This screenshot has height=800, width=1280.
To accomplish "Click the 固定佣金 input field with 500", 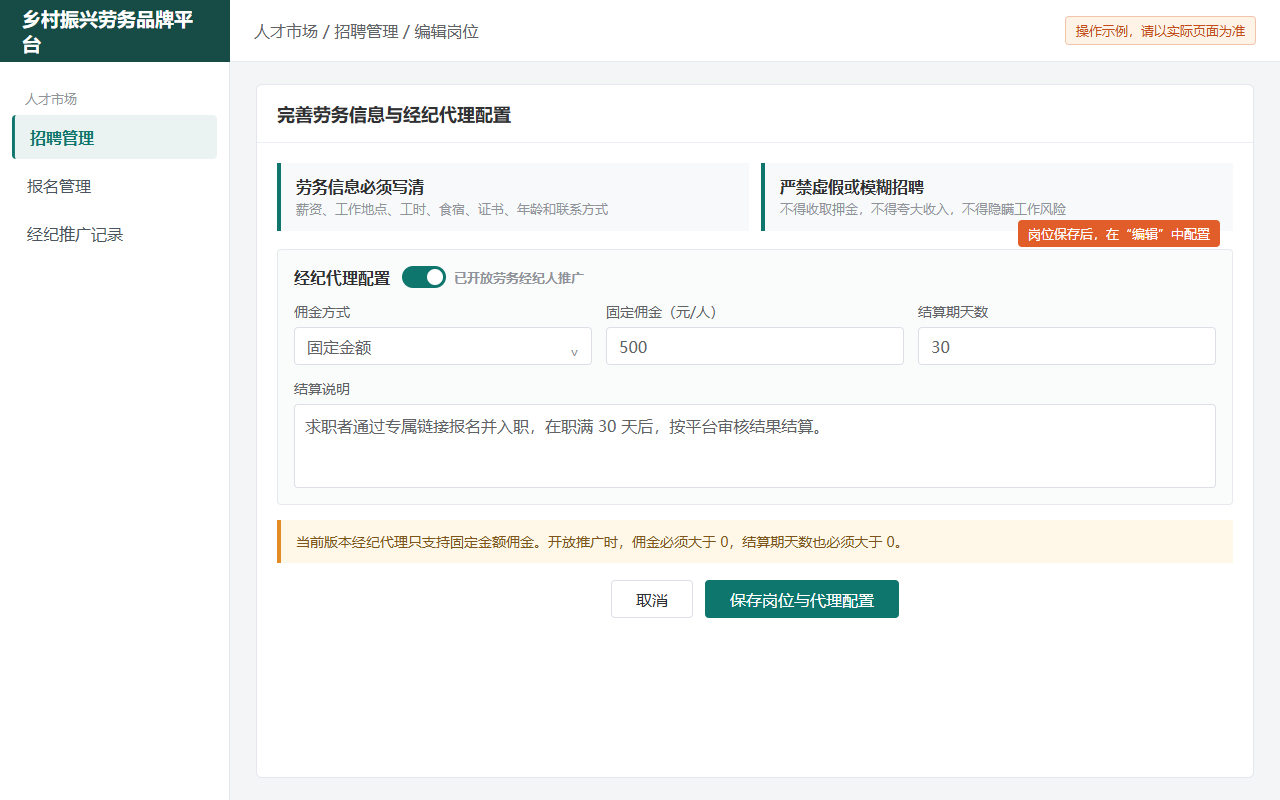I will tap(755, 346).
